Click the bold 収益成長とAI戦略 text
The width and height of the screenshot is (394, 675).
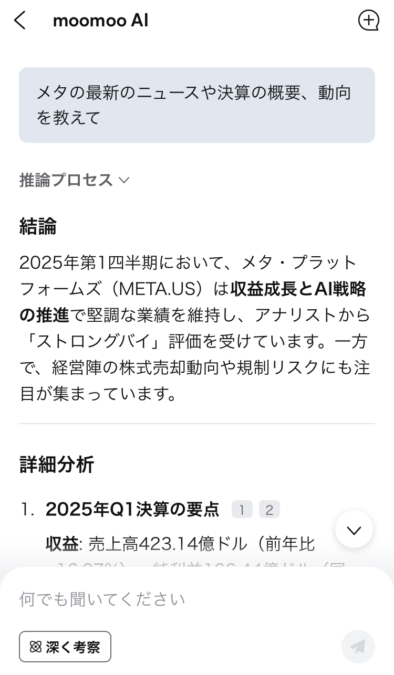tap(298, 289)
